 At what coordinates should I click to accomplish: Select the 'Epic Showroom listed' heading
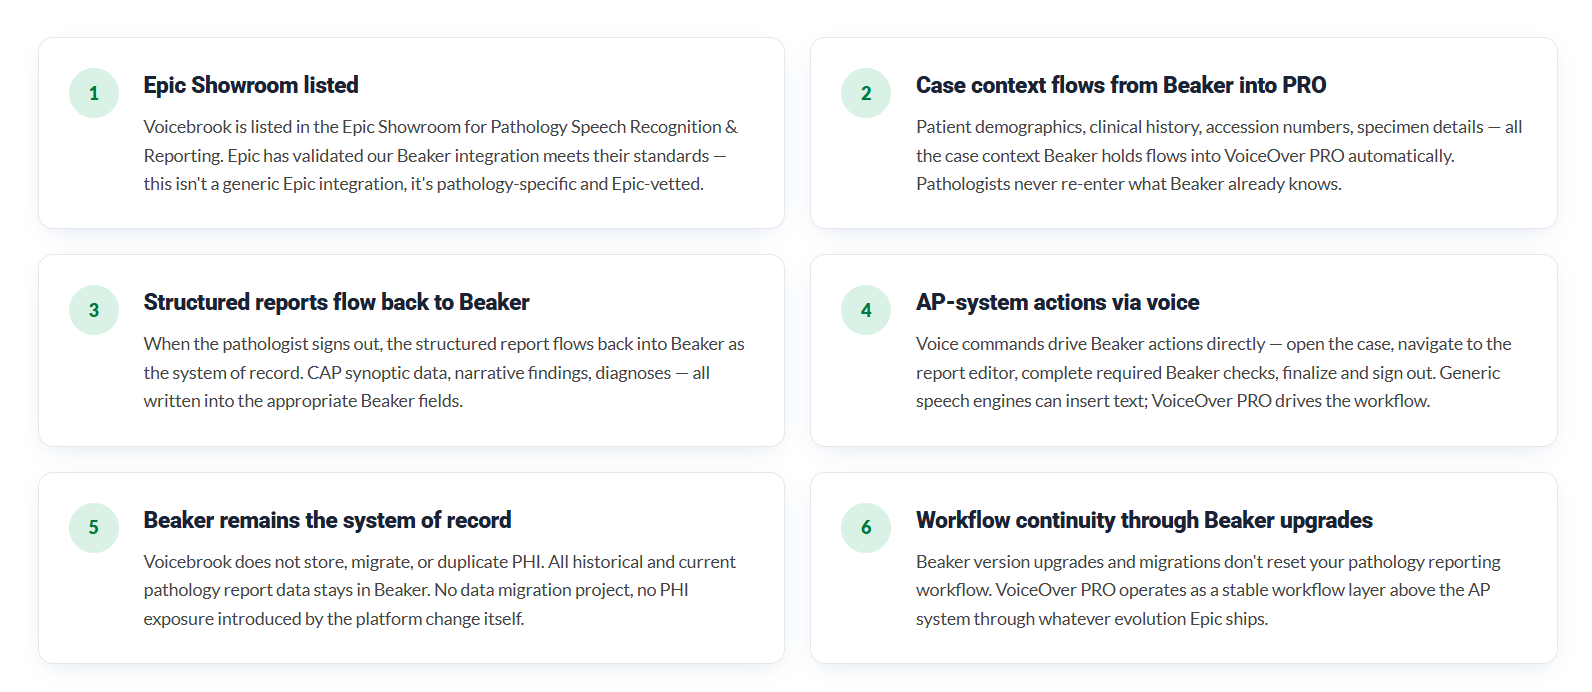pos(251,85)
